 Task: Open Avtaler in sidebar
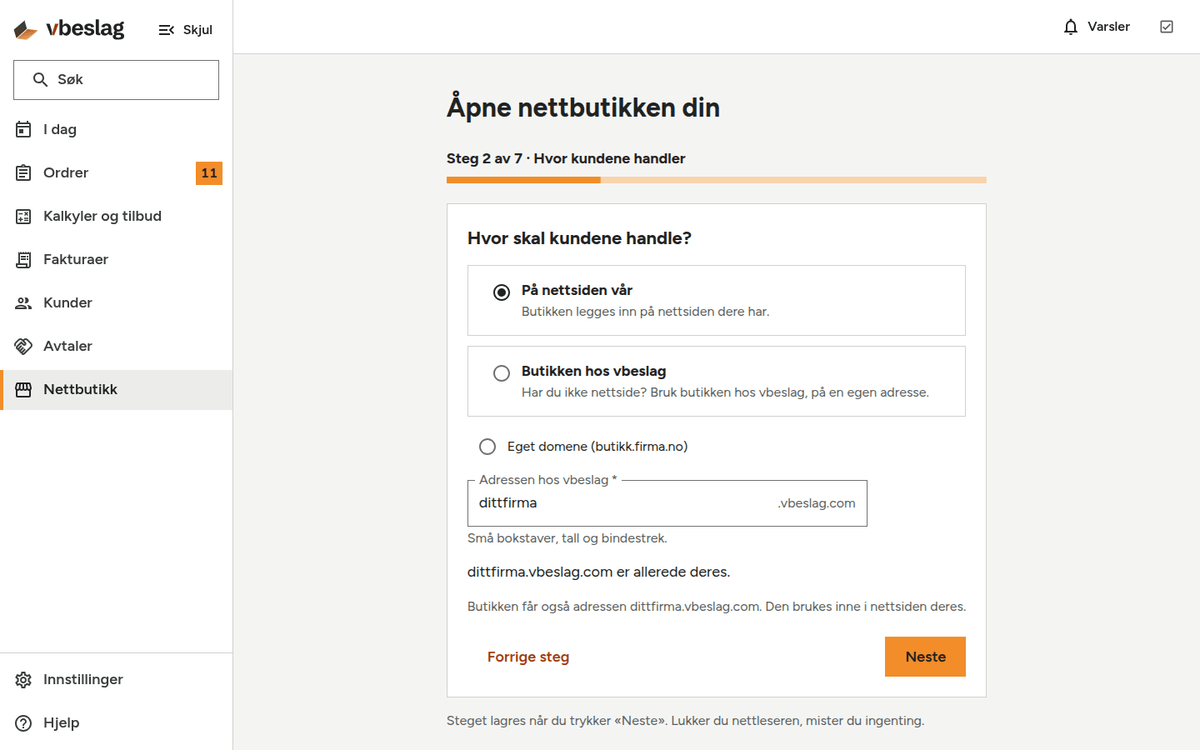tap(116, 346)
